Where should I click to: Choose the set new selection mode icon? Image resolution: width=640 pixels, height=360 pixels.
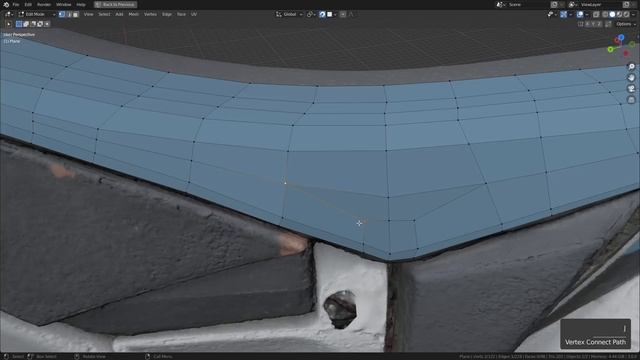(19, 24)
